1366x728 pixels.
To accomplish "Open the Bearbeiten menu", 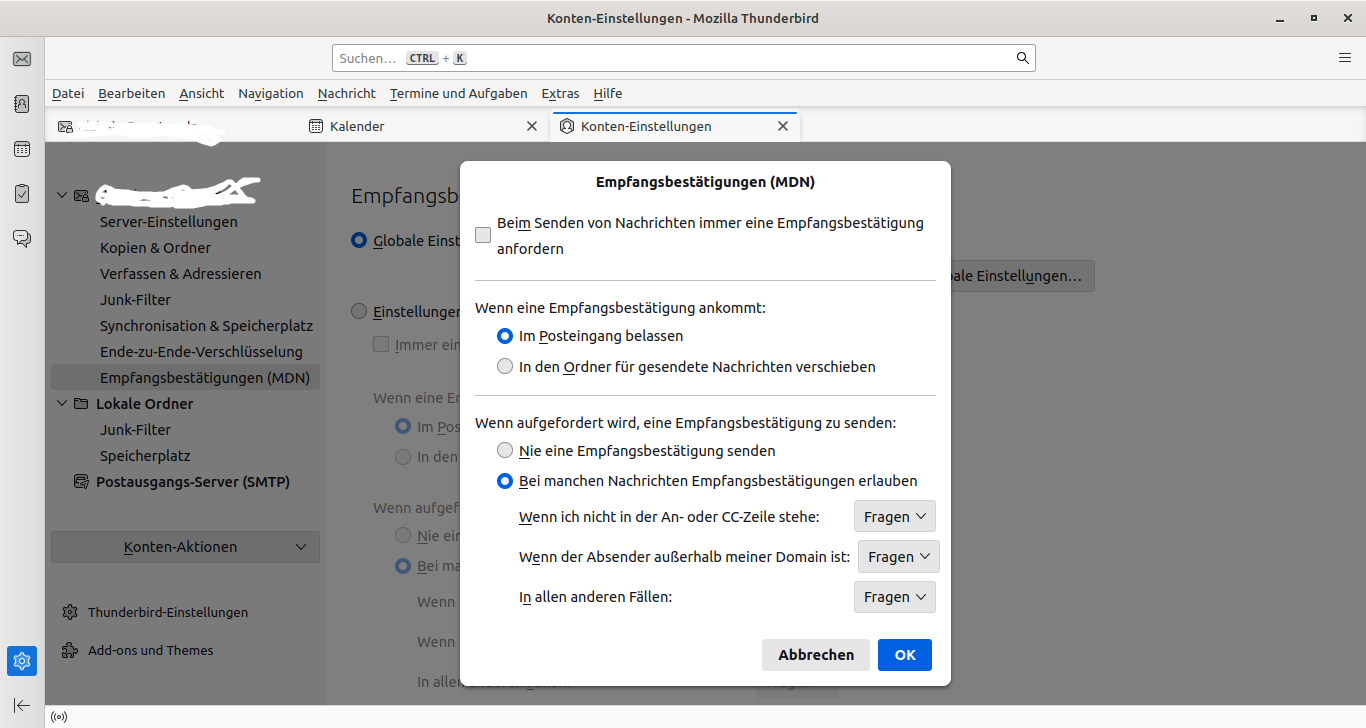I will click(132, 93).
